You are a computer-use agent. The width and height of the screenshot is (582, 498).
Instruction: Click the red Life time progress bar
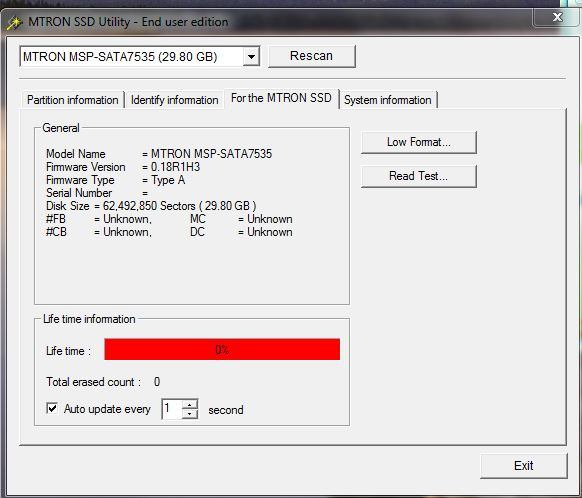[x=222, y=349]
